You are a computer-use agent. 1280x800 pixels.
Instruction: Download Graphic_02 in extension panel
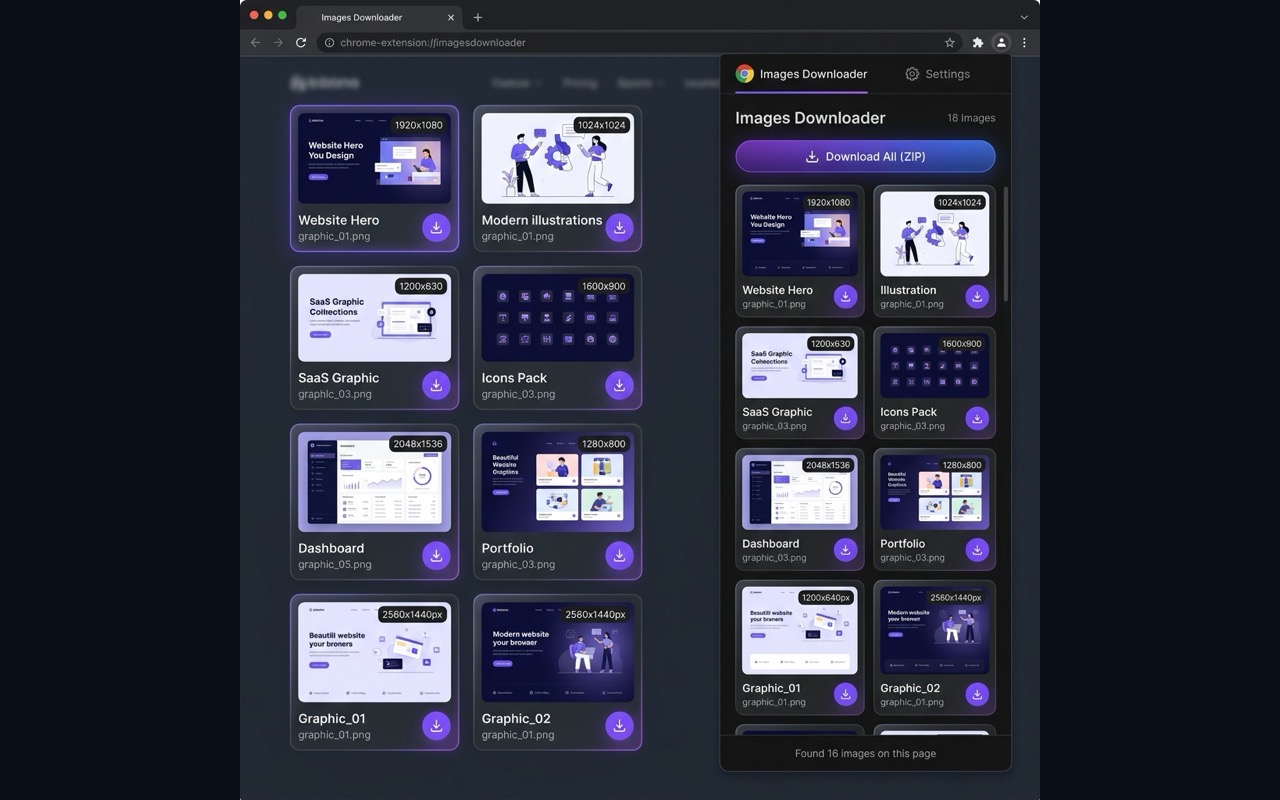pyautogui.click(x=977, y=694)
